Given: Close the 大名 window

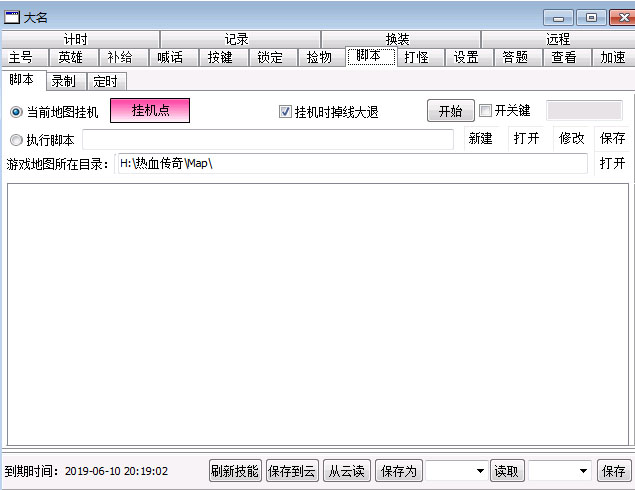Looking at the screenshot, I should pyautogui.click(x=623, y=17).
